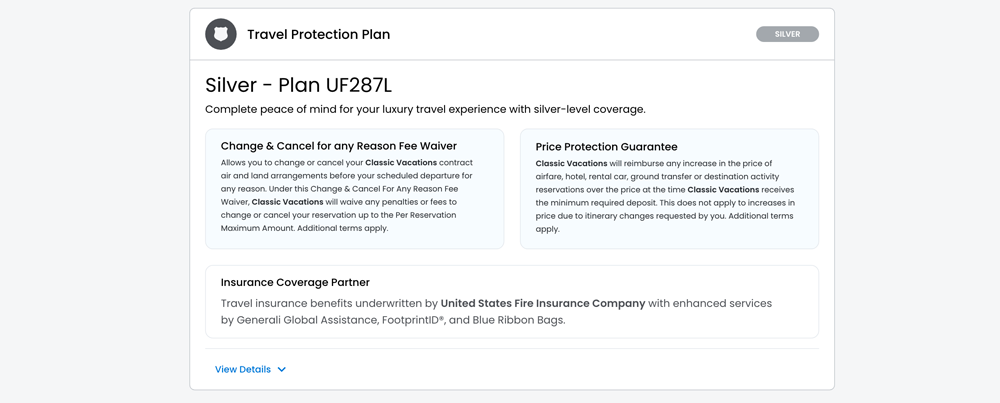Click the Insurance Coverage Partner heading

coord(295,283)
